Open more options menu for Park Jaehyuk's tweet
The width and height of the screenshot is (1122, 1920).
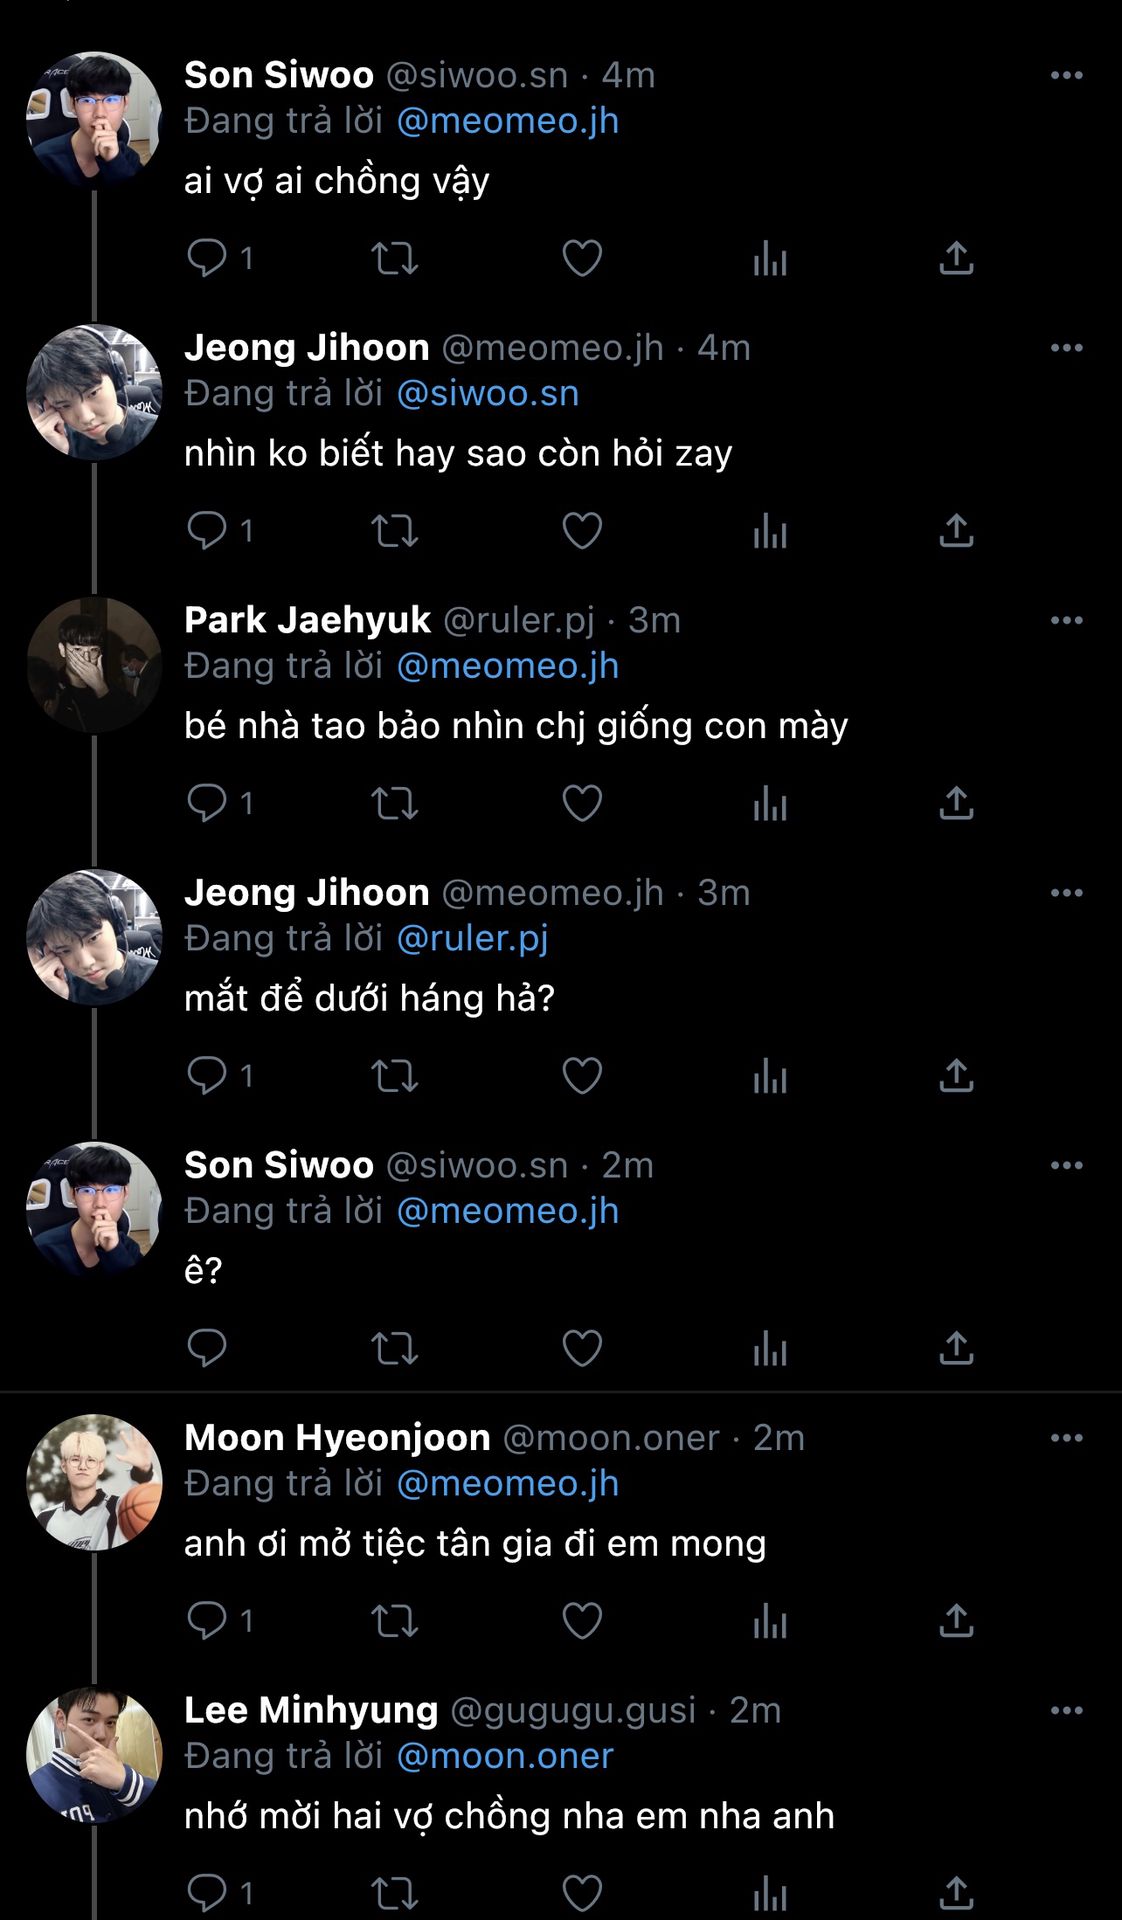(x=1066, y=620)
